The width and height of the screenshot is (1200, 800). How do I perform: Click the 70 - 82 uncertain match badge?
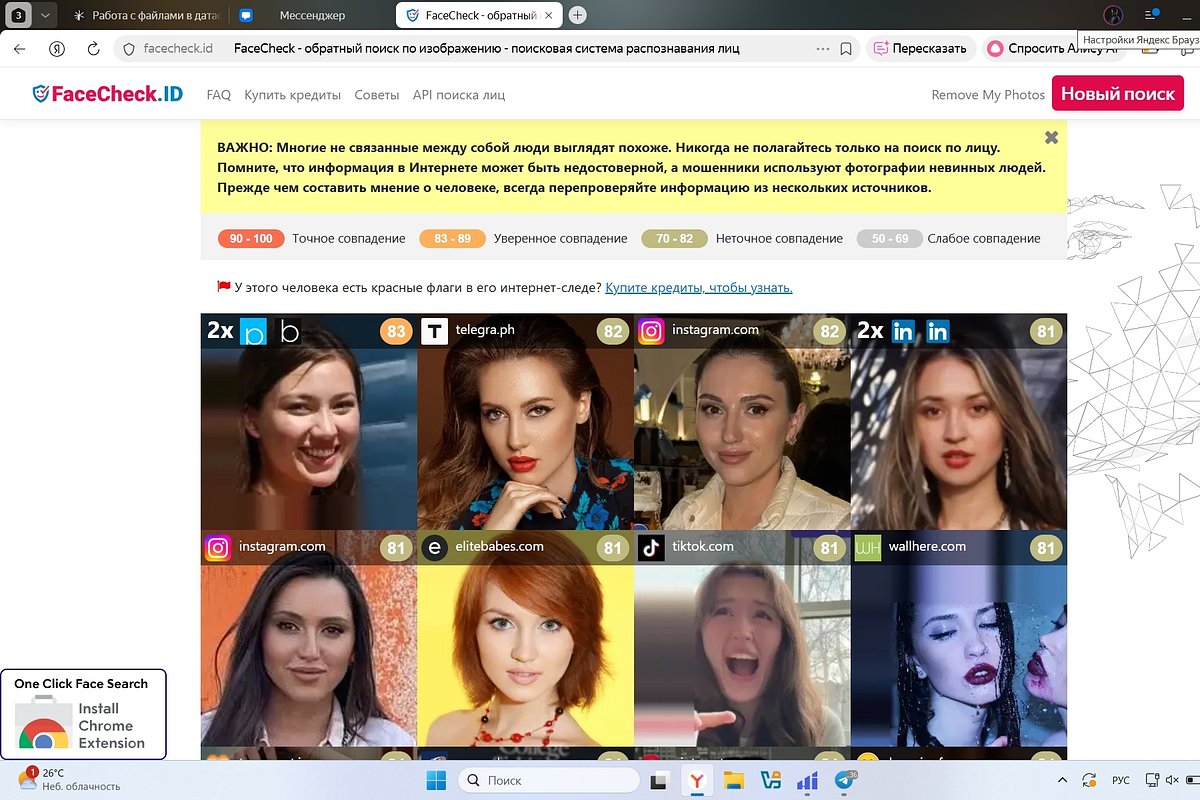click(674, 239)
